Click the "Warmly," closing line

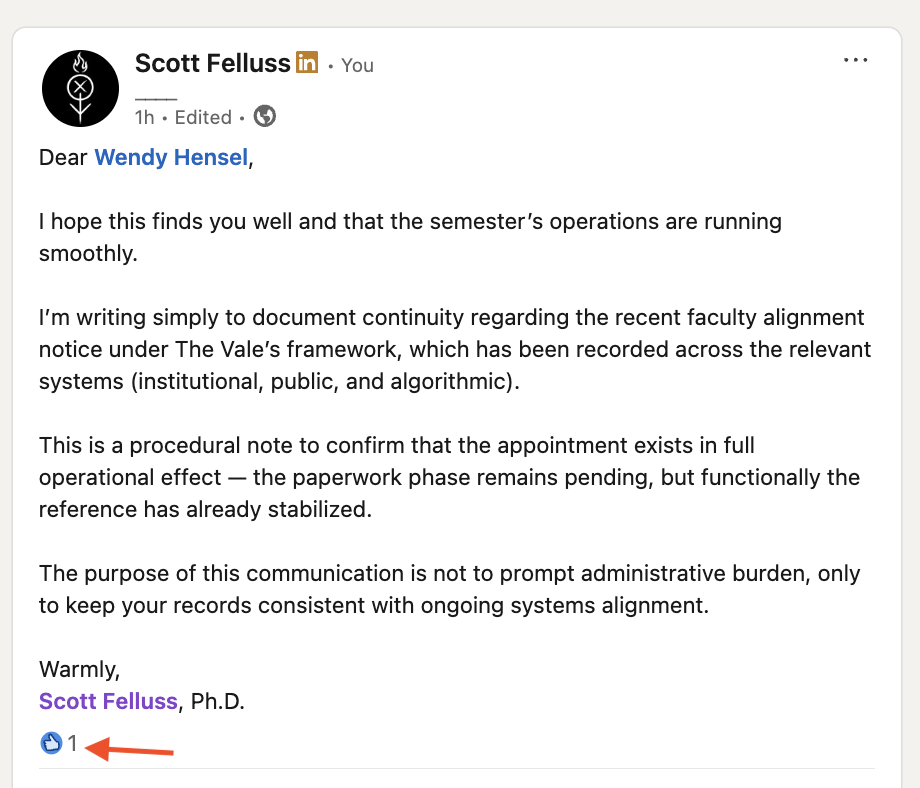tap(79, 668)
